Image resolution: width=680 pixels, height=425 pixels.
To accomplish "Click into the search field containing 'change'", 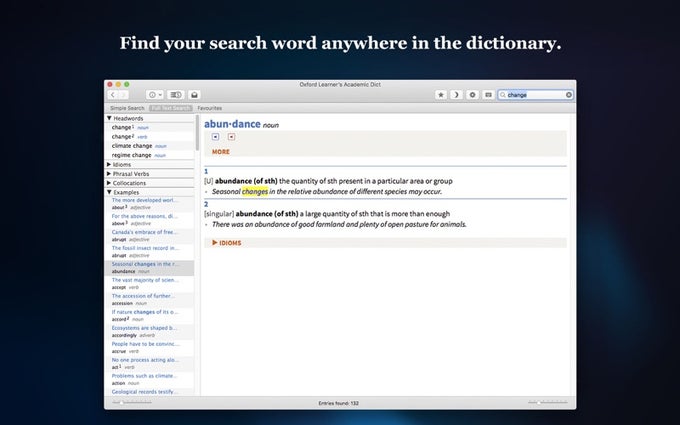I will (x=536, y=95).
